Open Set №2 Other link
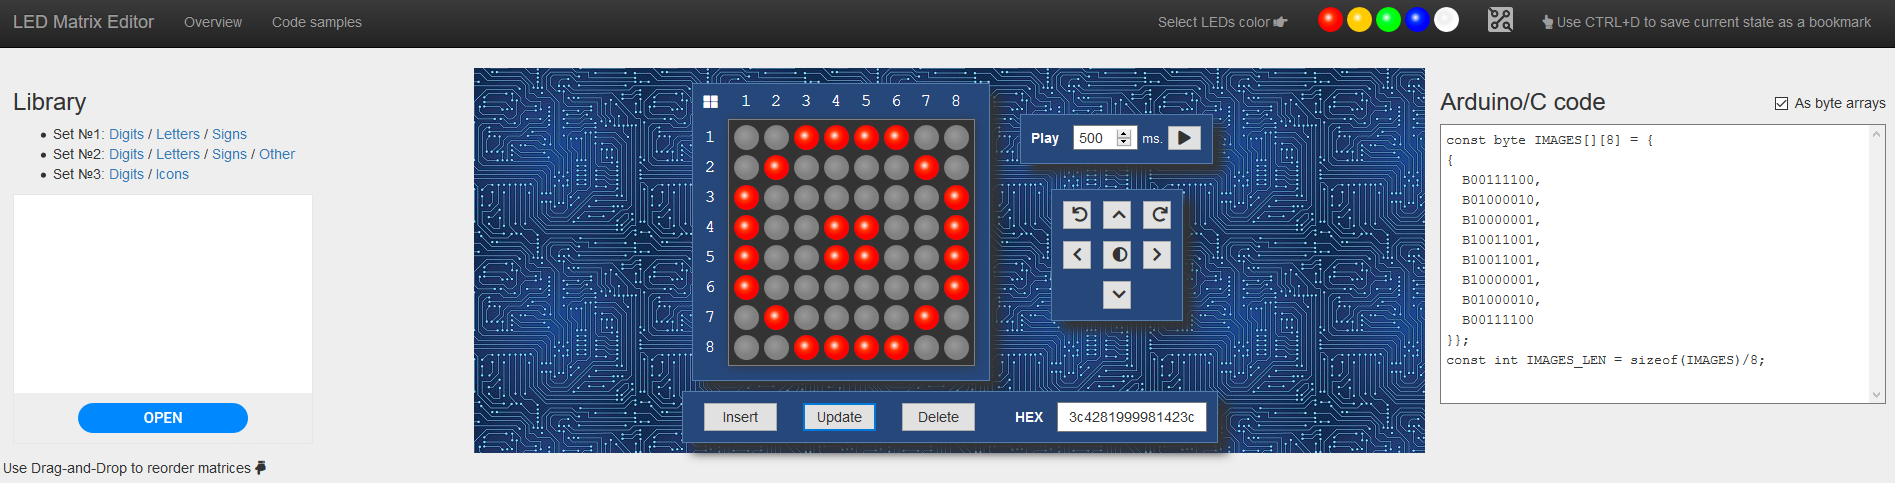This screenshot has width=1895, height=483. (x=277, y=154)
